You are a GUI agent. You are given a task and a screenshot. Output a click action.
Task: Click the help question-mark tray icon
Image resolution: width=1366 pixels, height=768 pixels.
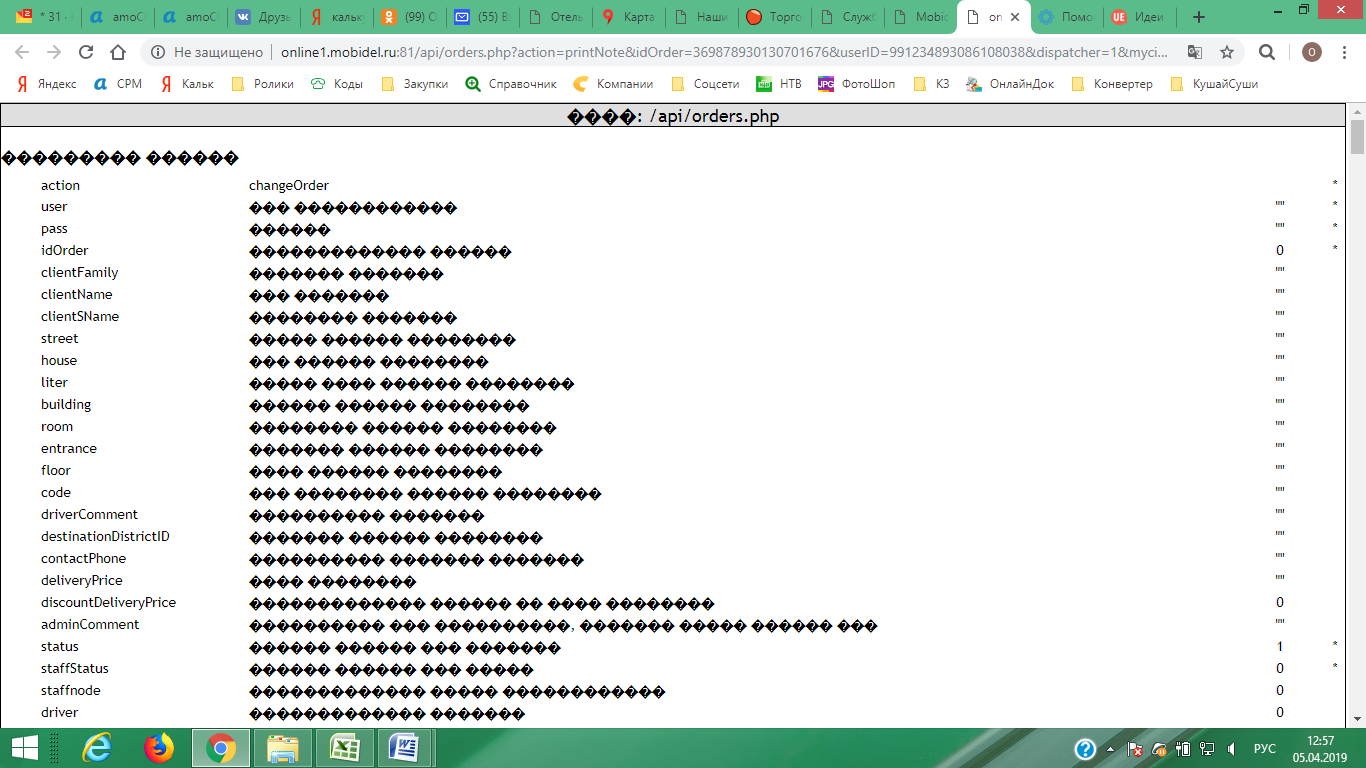tap(1085, 749)
